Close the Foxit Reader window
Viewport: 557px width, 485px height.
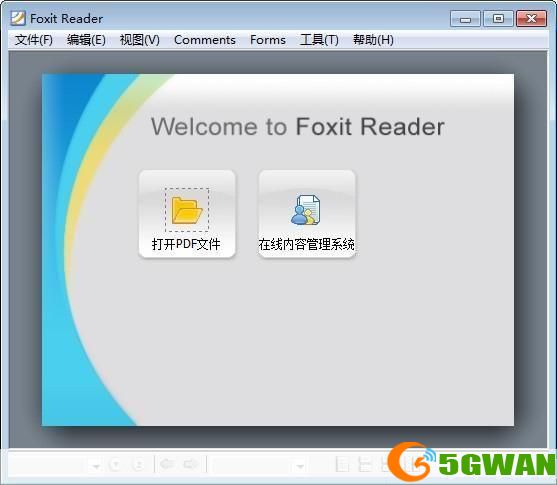pos(531,18)
